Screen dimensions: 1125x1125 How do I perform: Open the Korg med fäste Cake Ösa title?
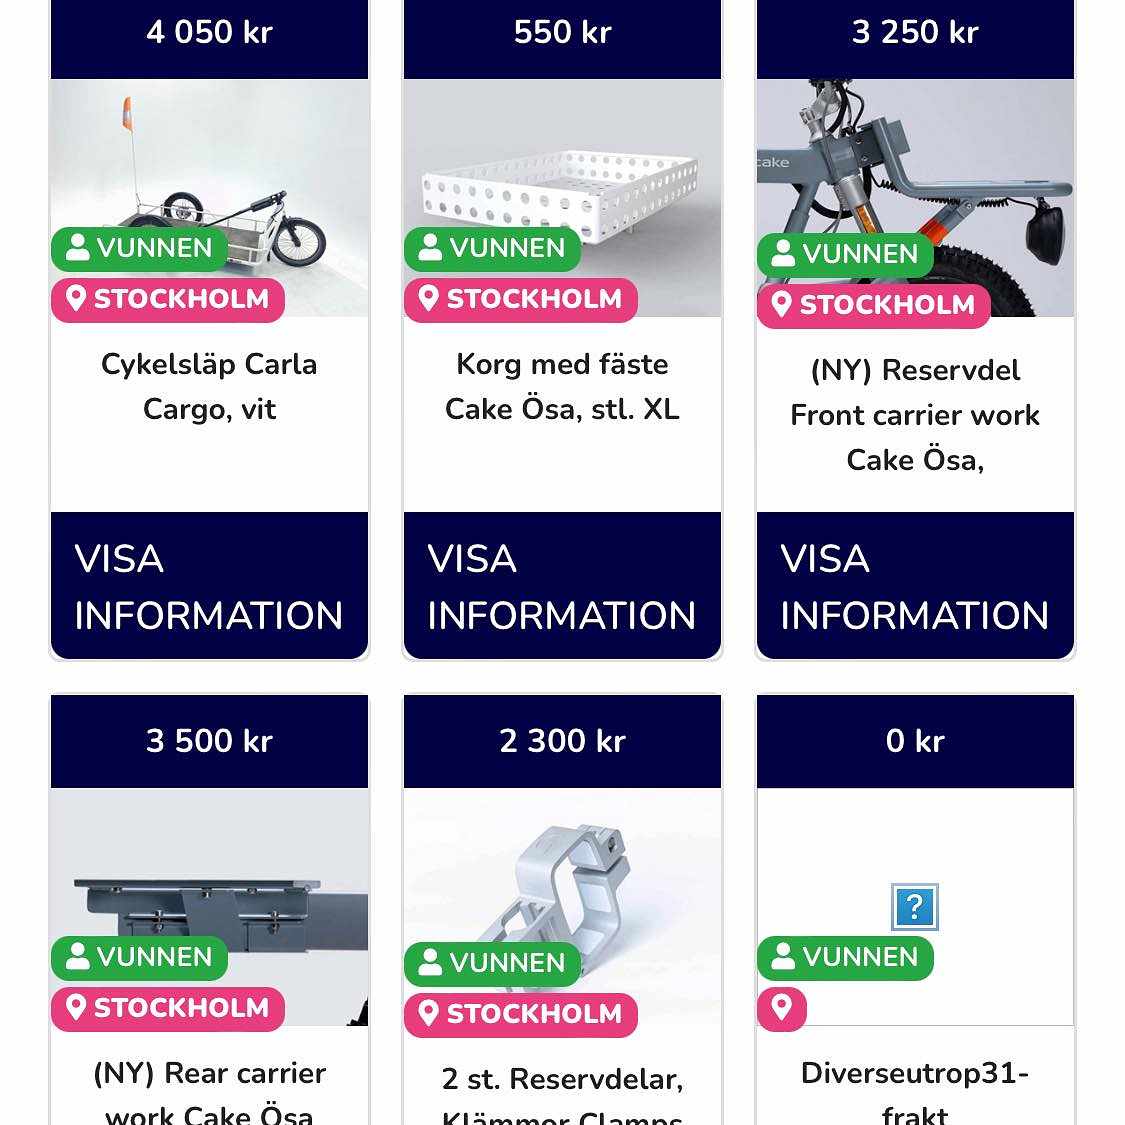tap(562, 387)
